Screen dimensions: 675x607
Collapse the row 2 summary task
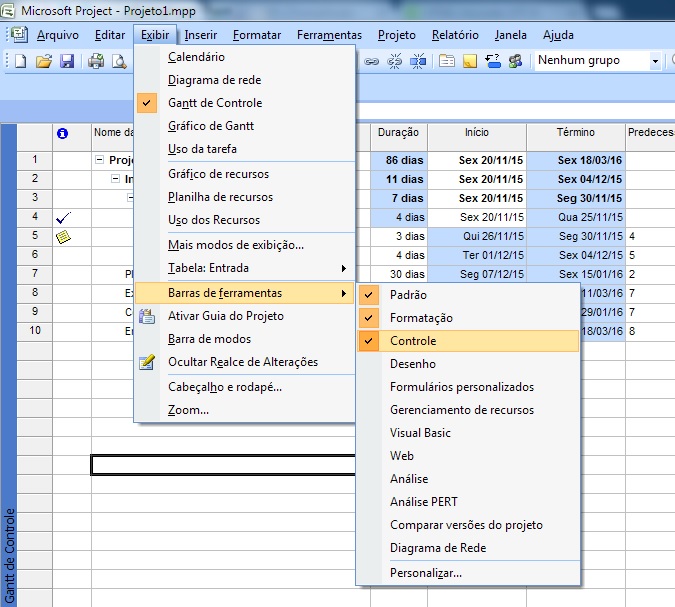coord(115,179)
